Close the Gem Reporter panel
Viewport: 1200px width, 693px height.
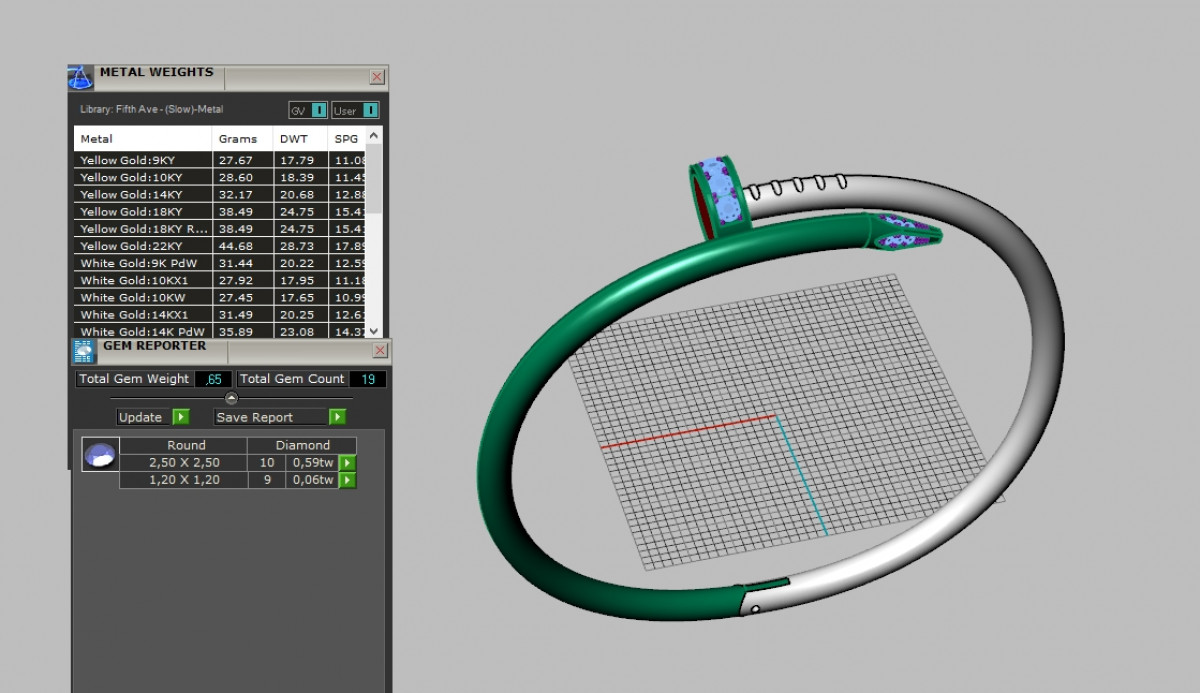pos(379,351)
